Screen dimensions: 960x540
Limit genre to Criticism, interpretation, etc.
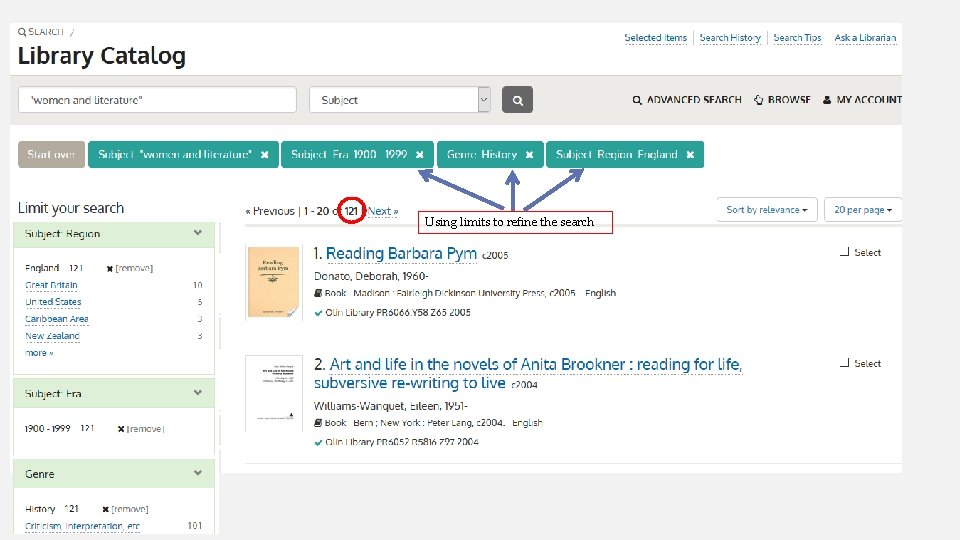pos(83,526)
